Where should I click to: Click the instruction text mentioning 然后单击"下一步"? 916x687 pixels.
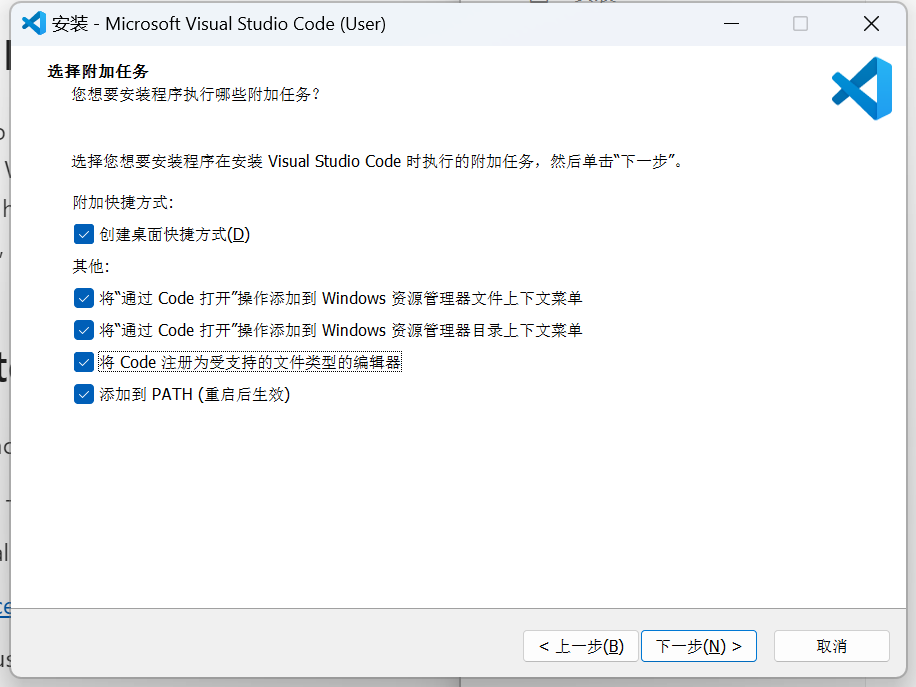point(377,161)
